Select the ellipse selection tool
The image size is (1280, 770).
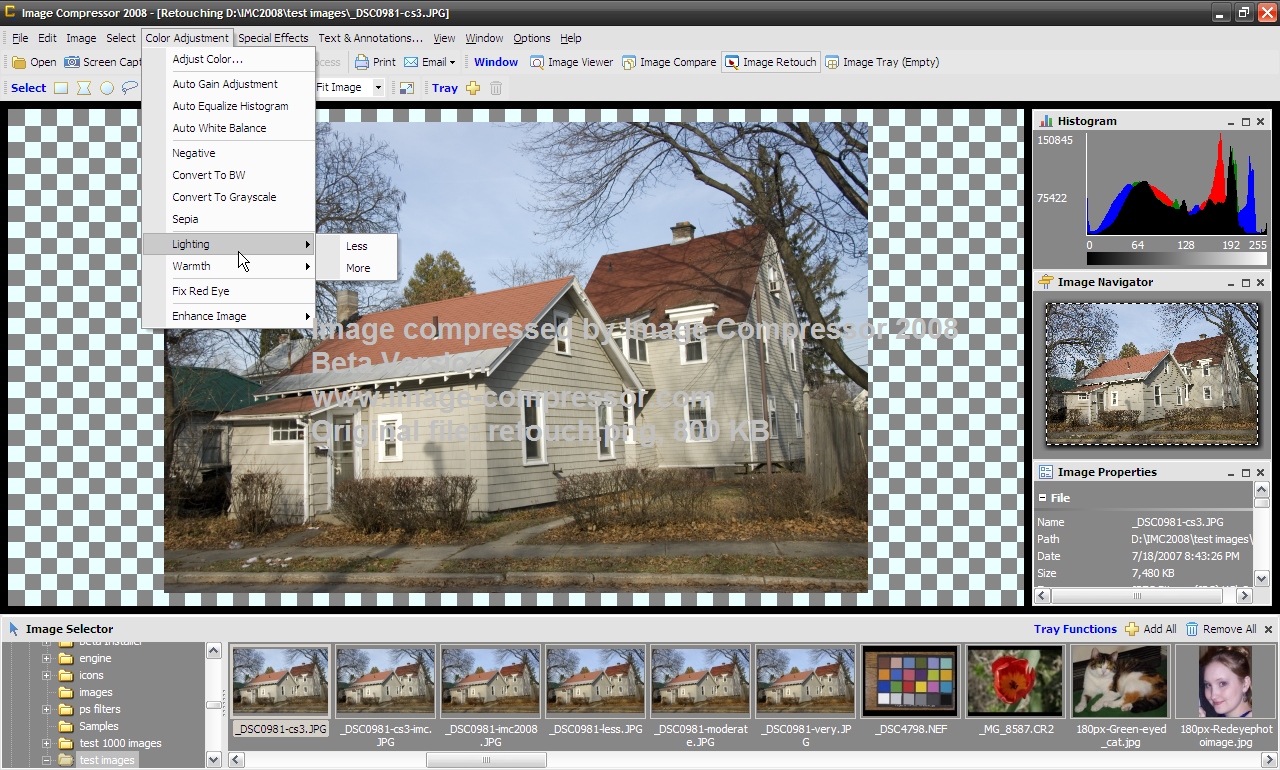(107, 88)
